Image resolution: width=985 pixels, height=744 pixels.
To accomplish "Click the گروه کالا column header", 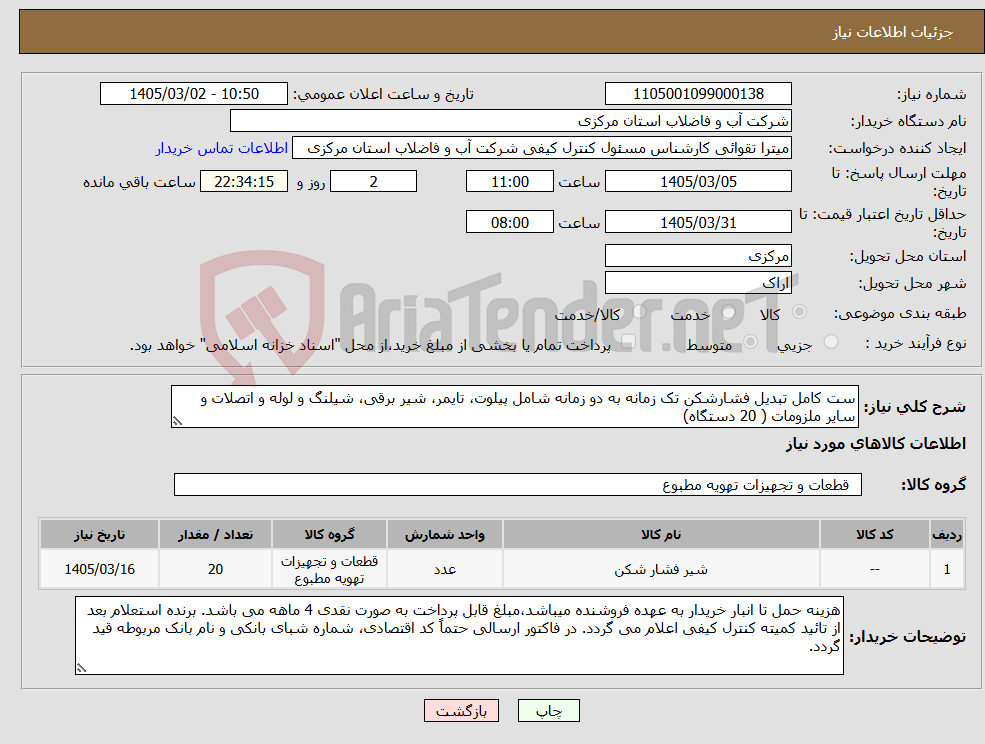I will tap(329, 534).
